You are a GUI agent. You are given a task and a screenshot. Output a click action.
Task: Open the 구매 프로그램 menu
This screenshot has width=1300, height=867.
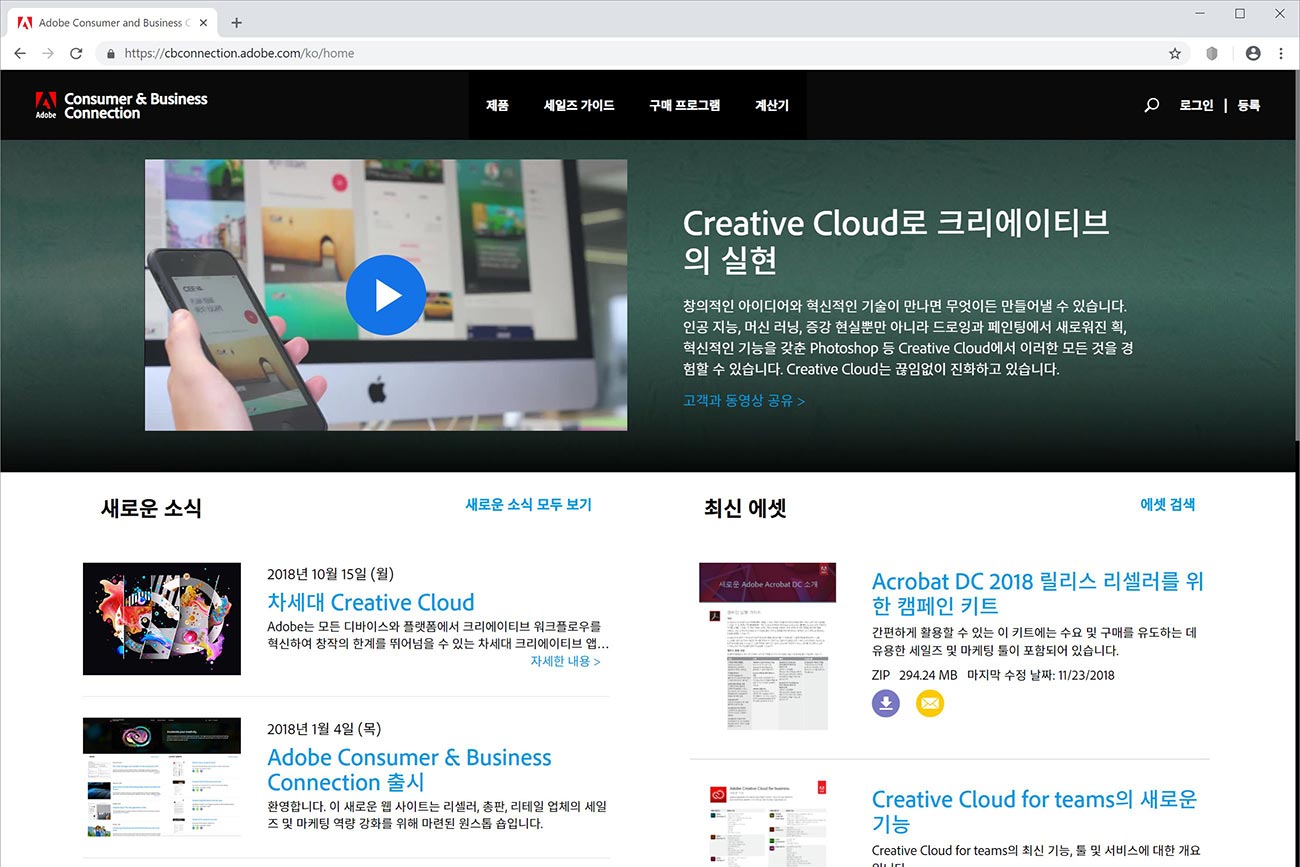[684, 105]
